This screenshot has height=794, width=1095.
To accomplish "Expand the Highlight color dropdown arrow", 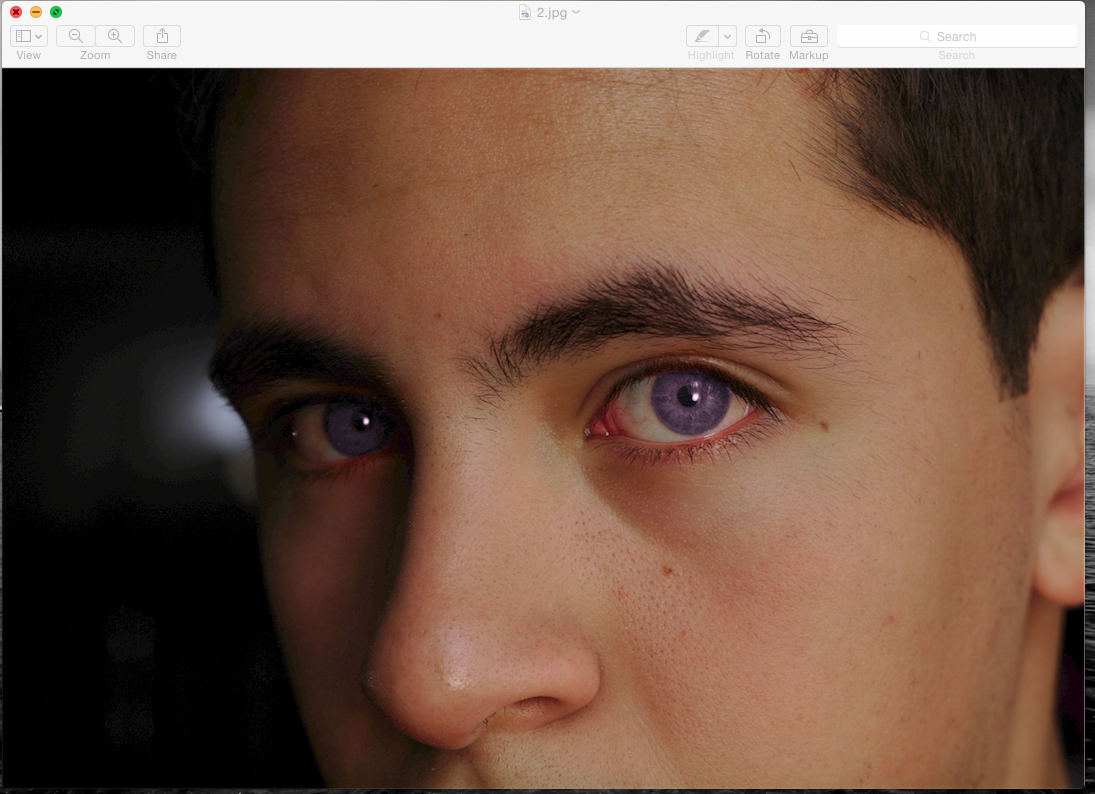I will pyautogui.click(x=728, y=36).
